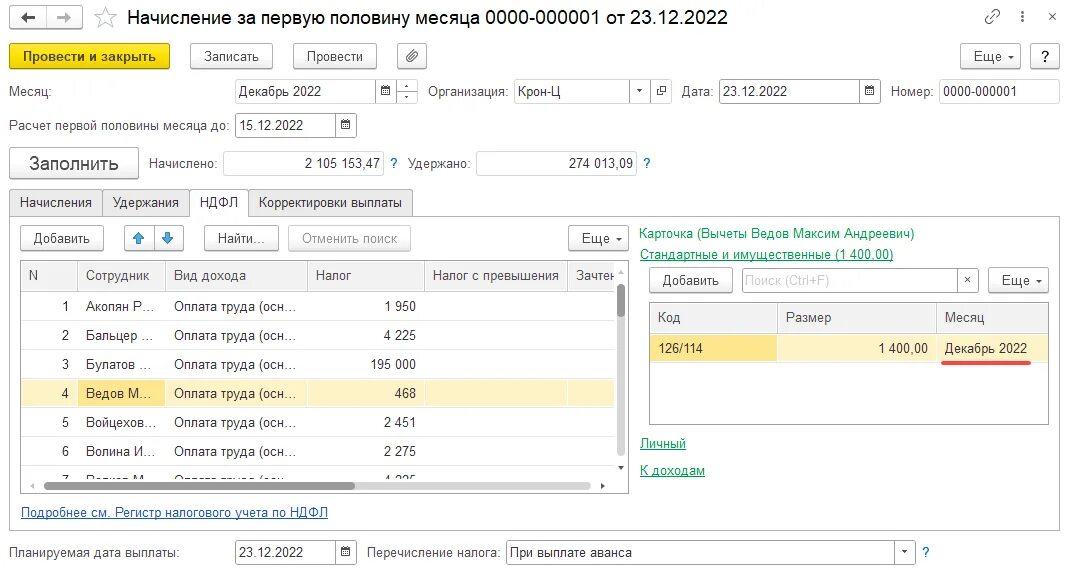Click the Найти... button

point(241,238)
